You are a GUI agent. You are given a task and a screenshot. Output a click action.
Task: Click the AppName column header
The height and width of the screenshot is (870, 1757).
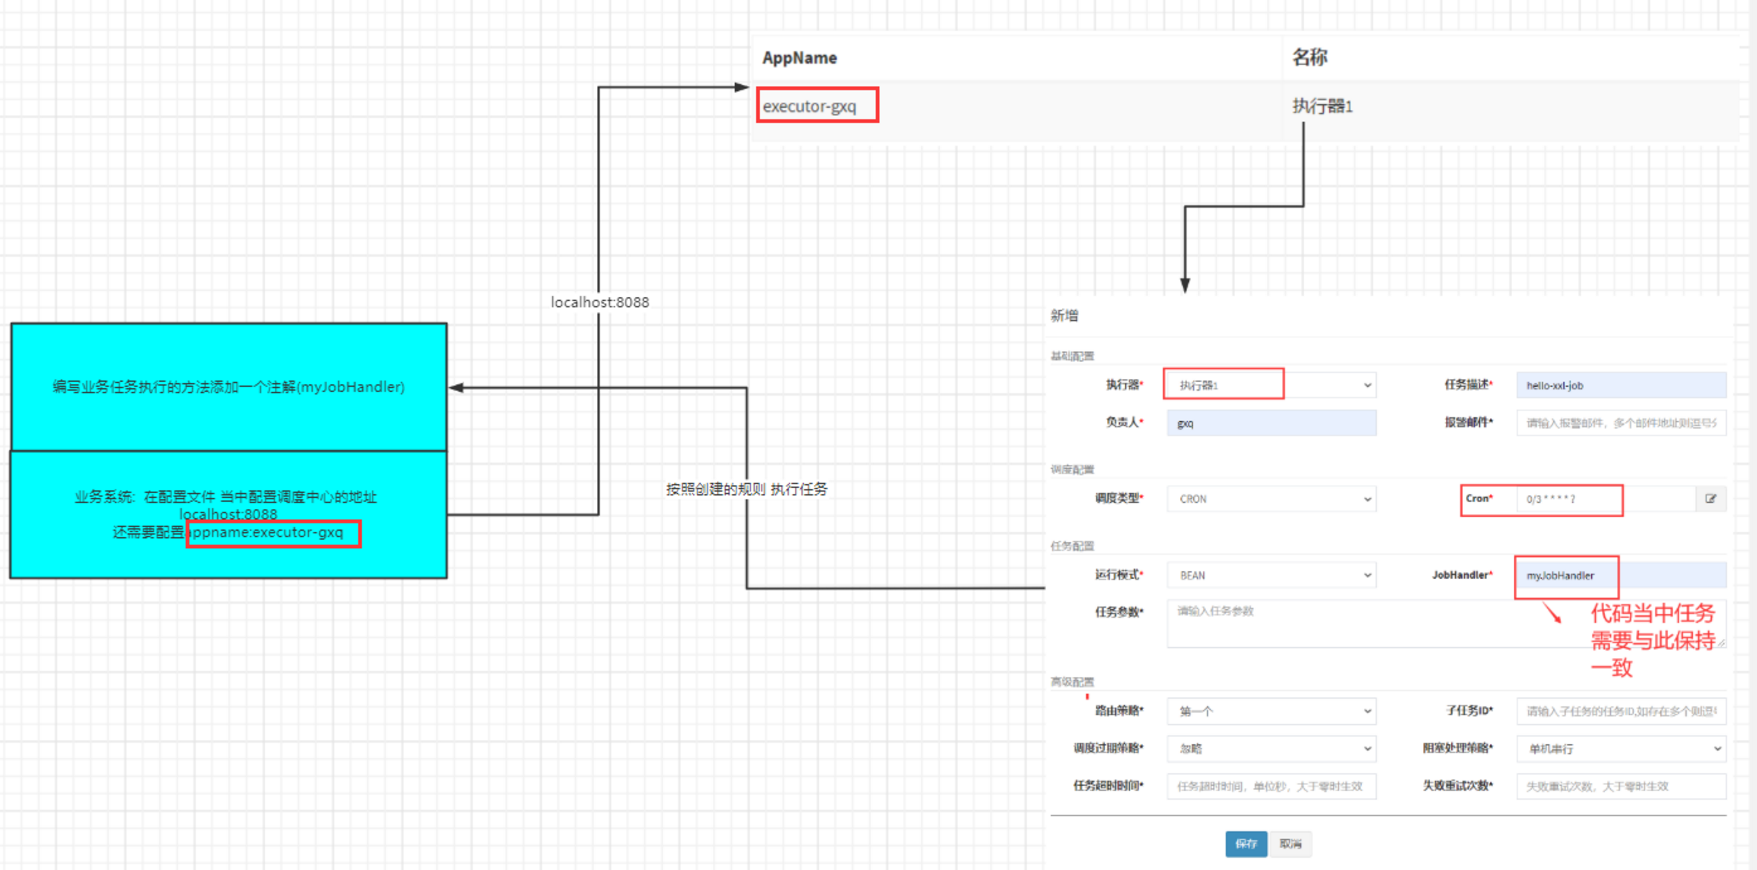tap(799, 58)
